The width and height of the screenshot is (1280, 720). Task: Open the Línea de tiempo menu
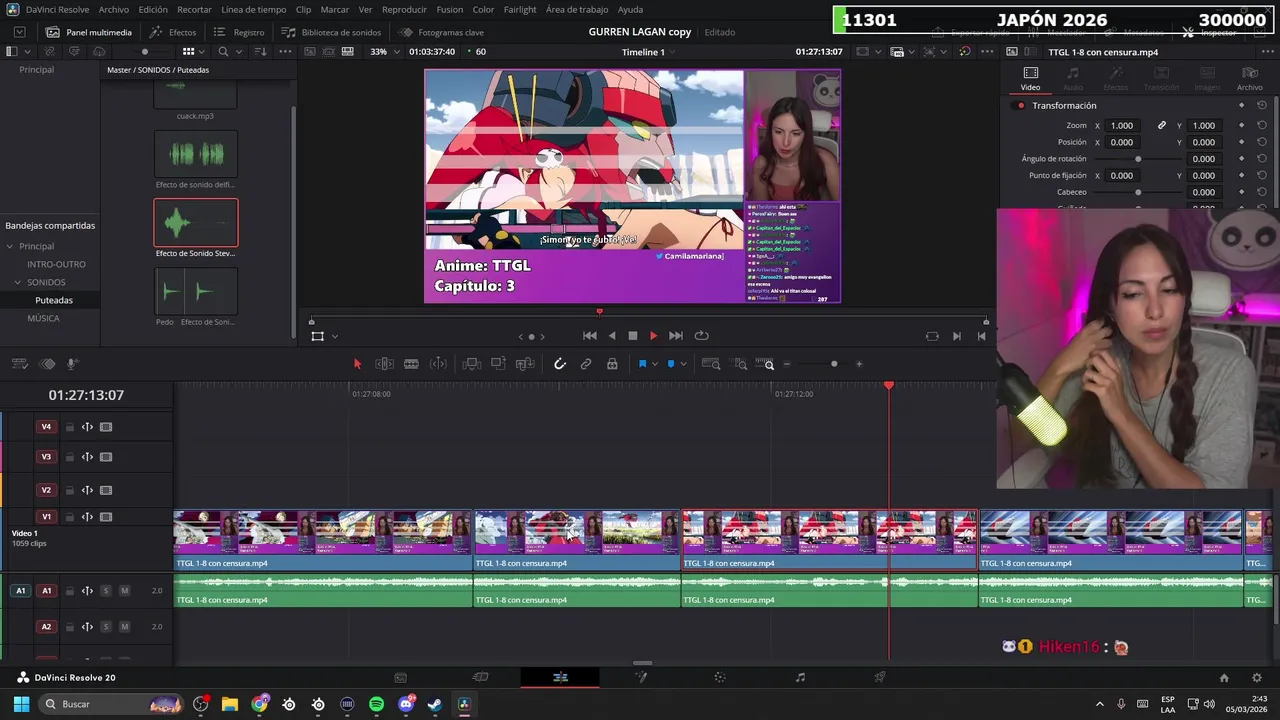pyautogui.click(x=254, y=9)
